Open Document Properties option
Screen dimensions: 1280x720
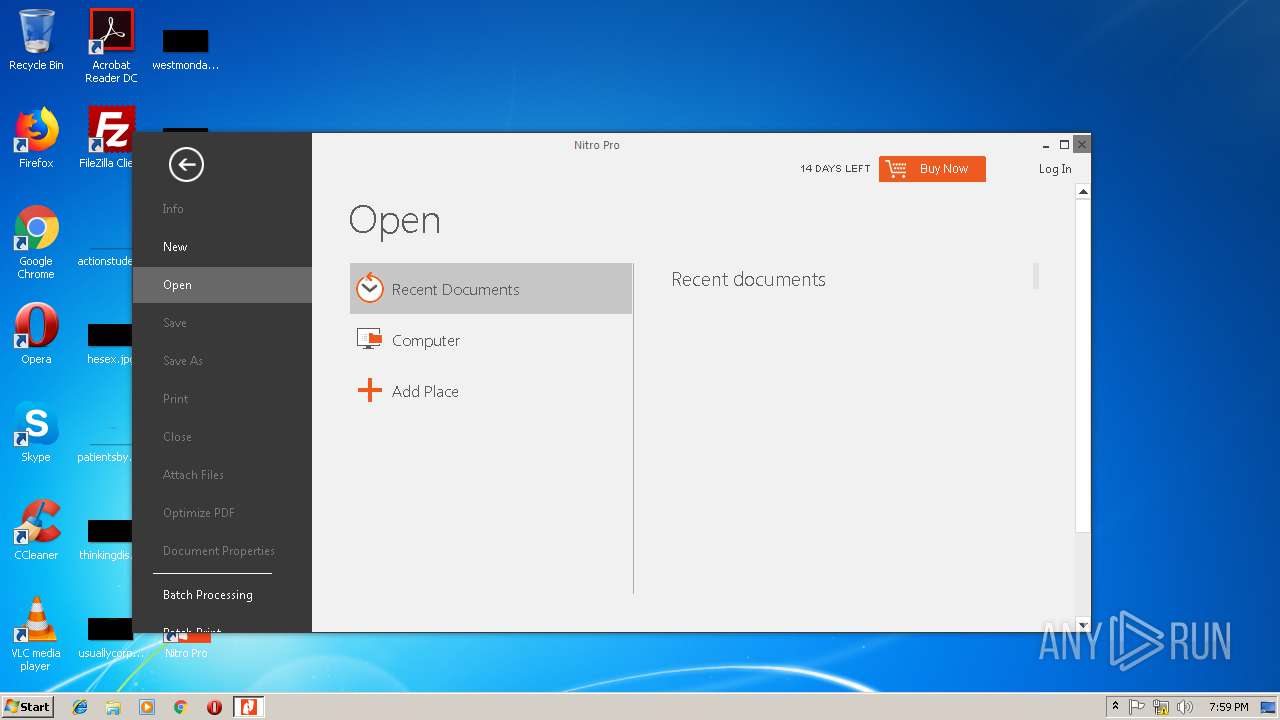pos(219,551)
